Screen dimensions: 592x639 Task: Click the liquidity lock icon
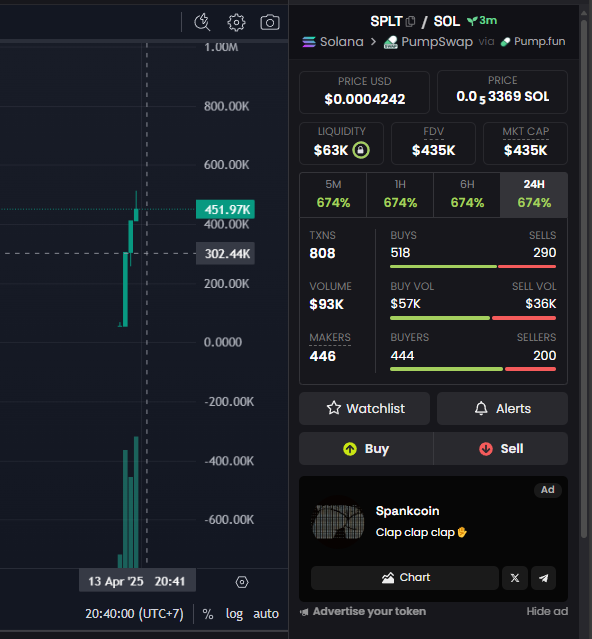tap(361, 150)
